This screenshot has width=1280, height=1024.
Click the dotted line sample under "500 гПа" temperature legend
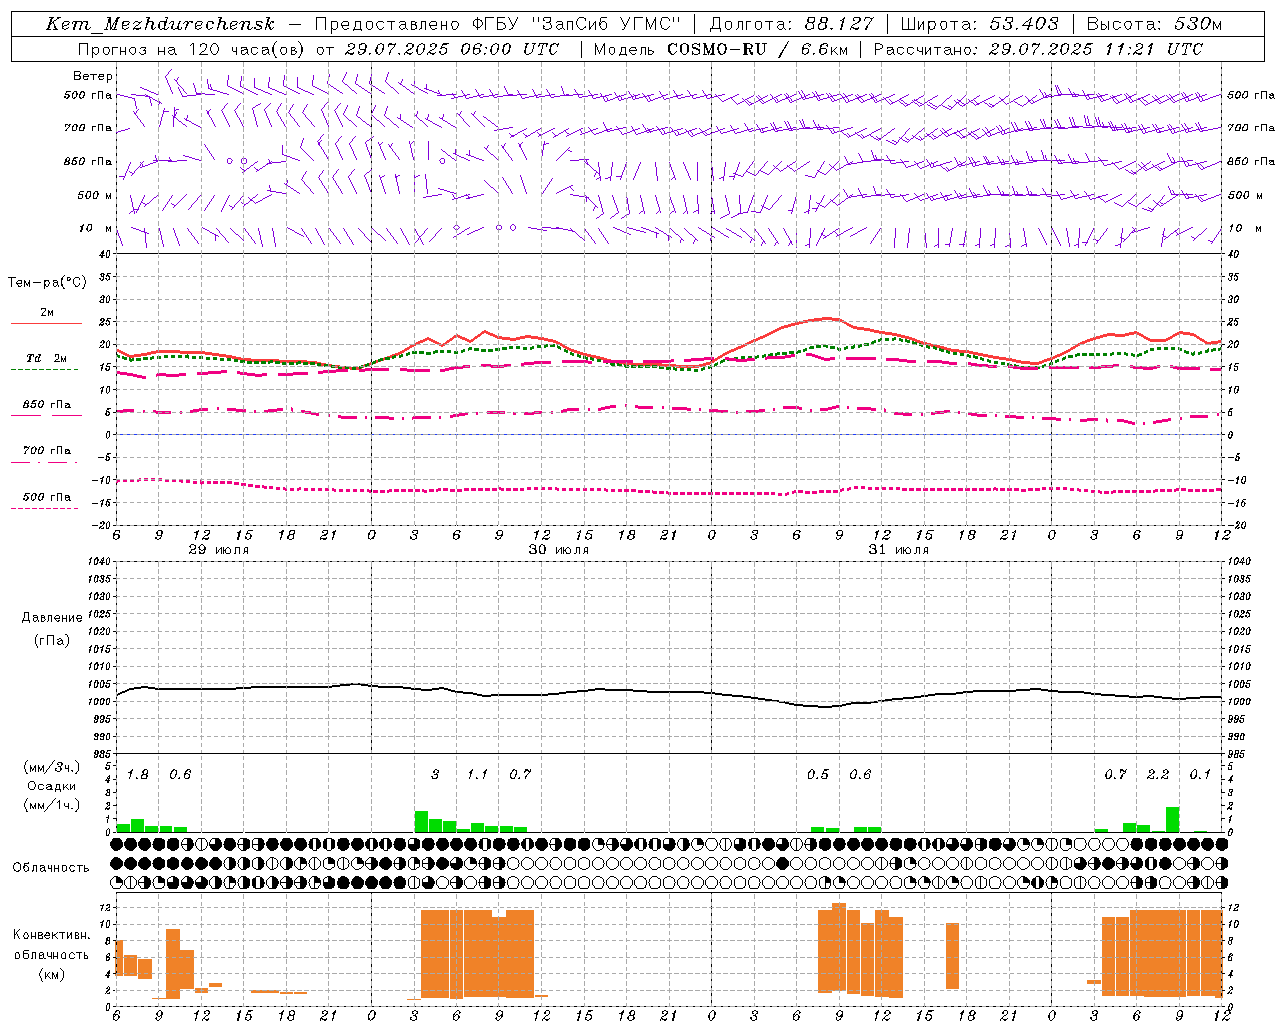click(x=44, y=509)
